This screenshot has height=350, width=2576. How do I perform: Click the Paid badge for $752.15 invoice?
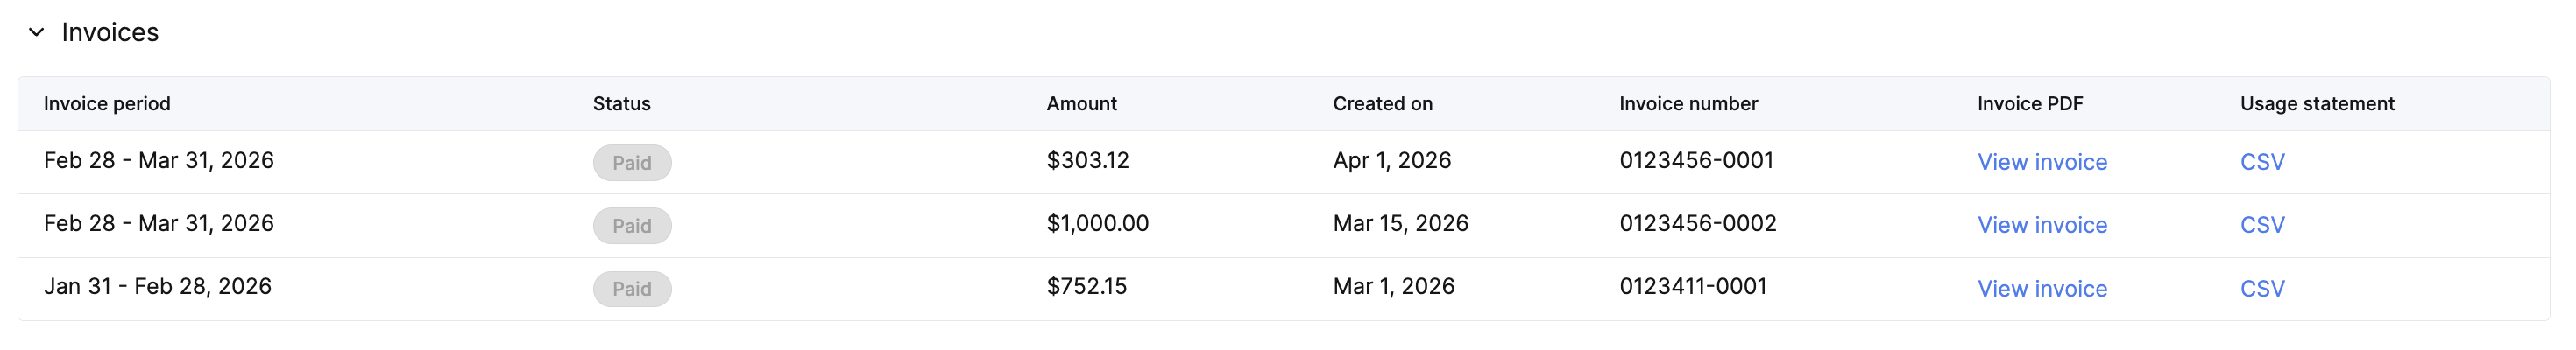coord(631,289)
